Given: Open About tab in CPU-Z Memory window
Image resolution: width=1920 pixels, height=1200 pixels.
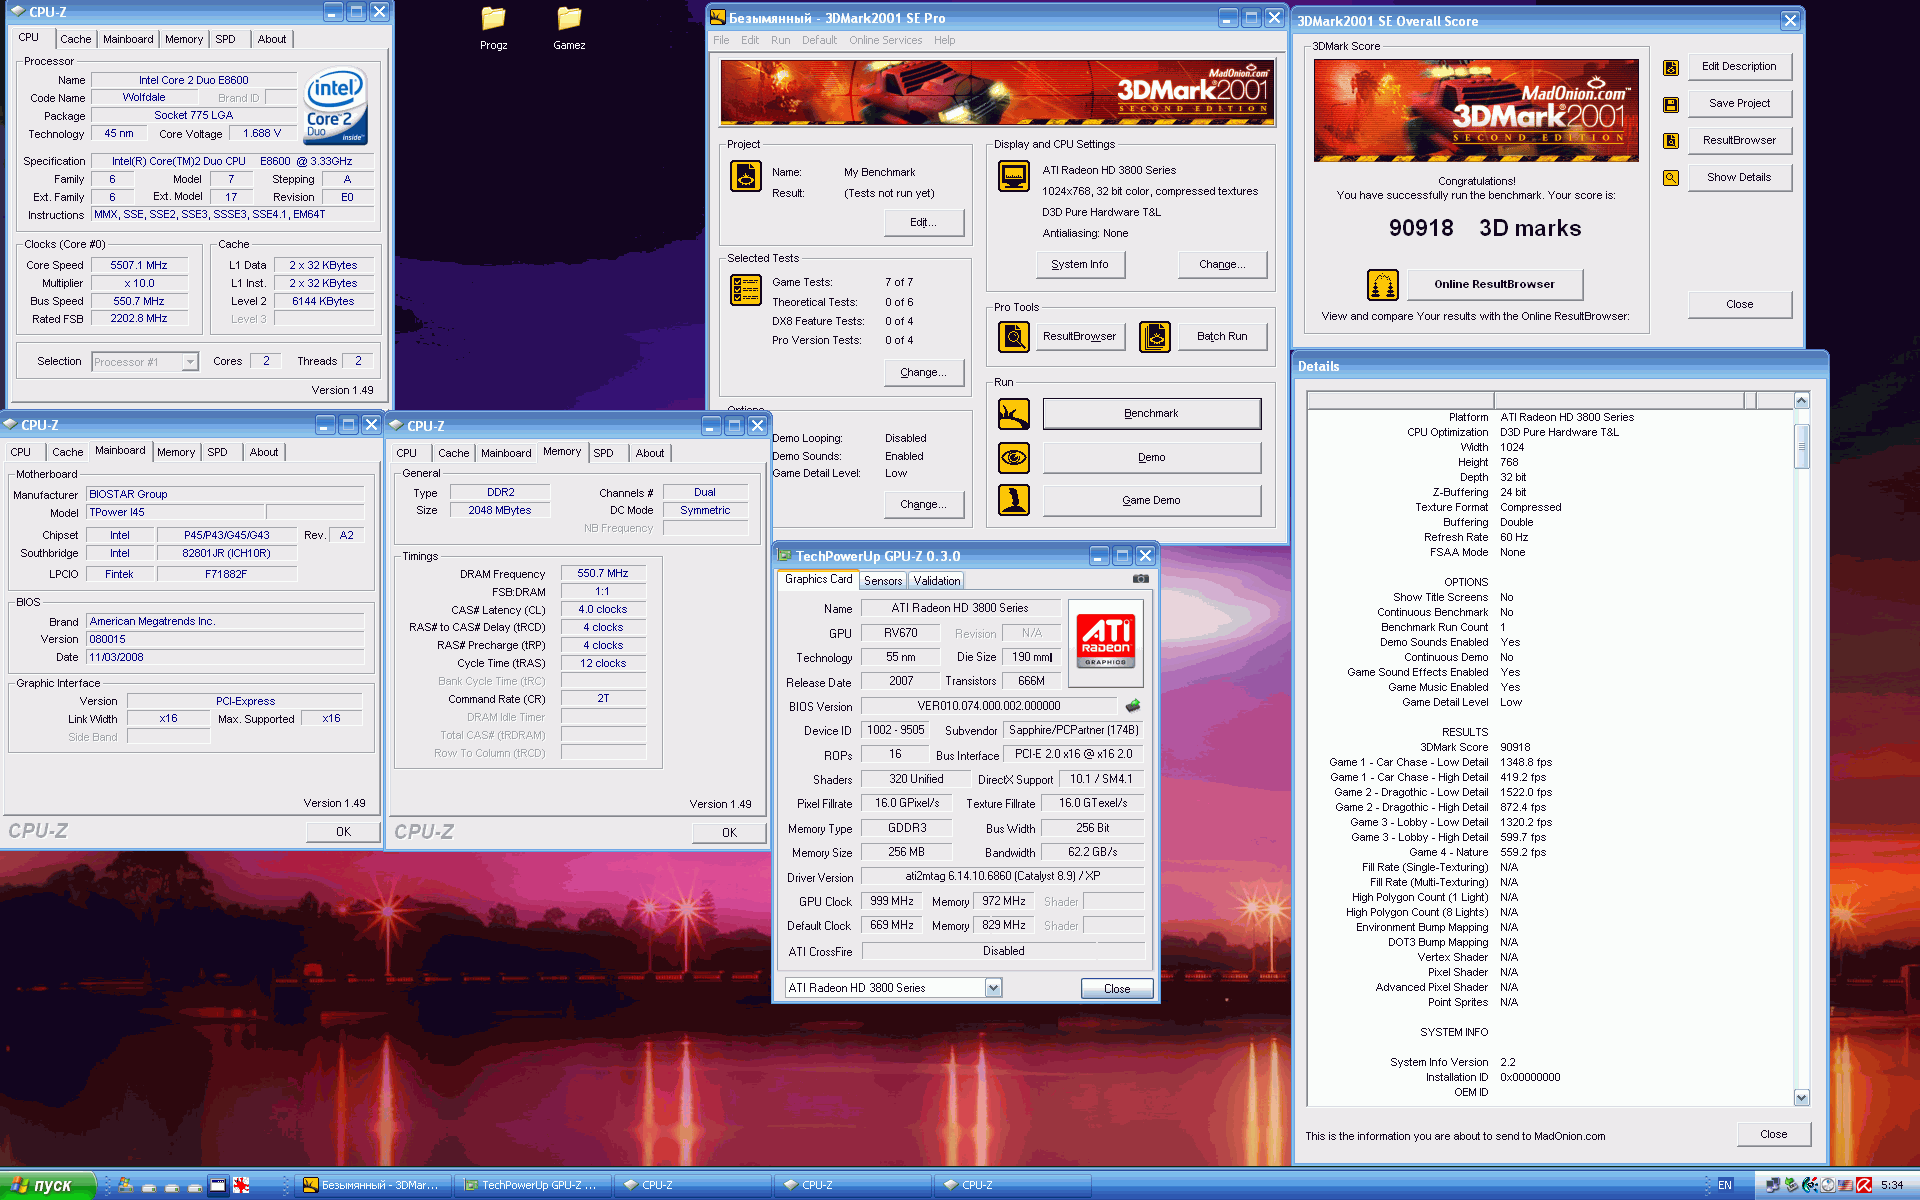Looking at the screenshot, I should point(650,453).
